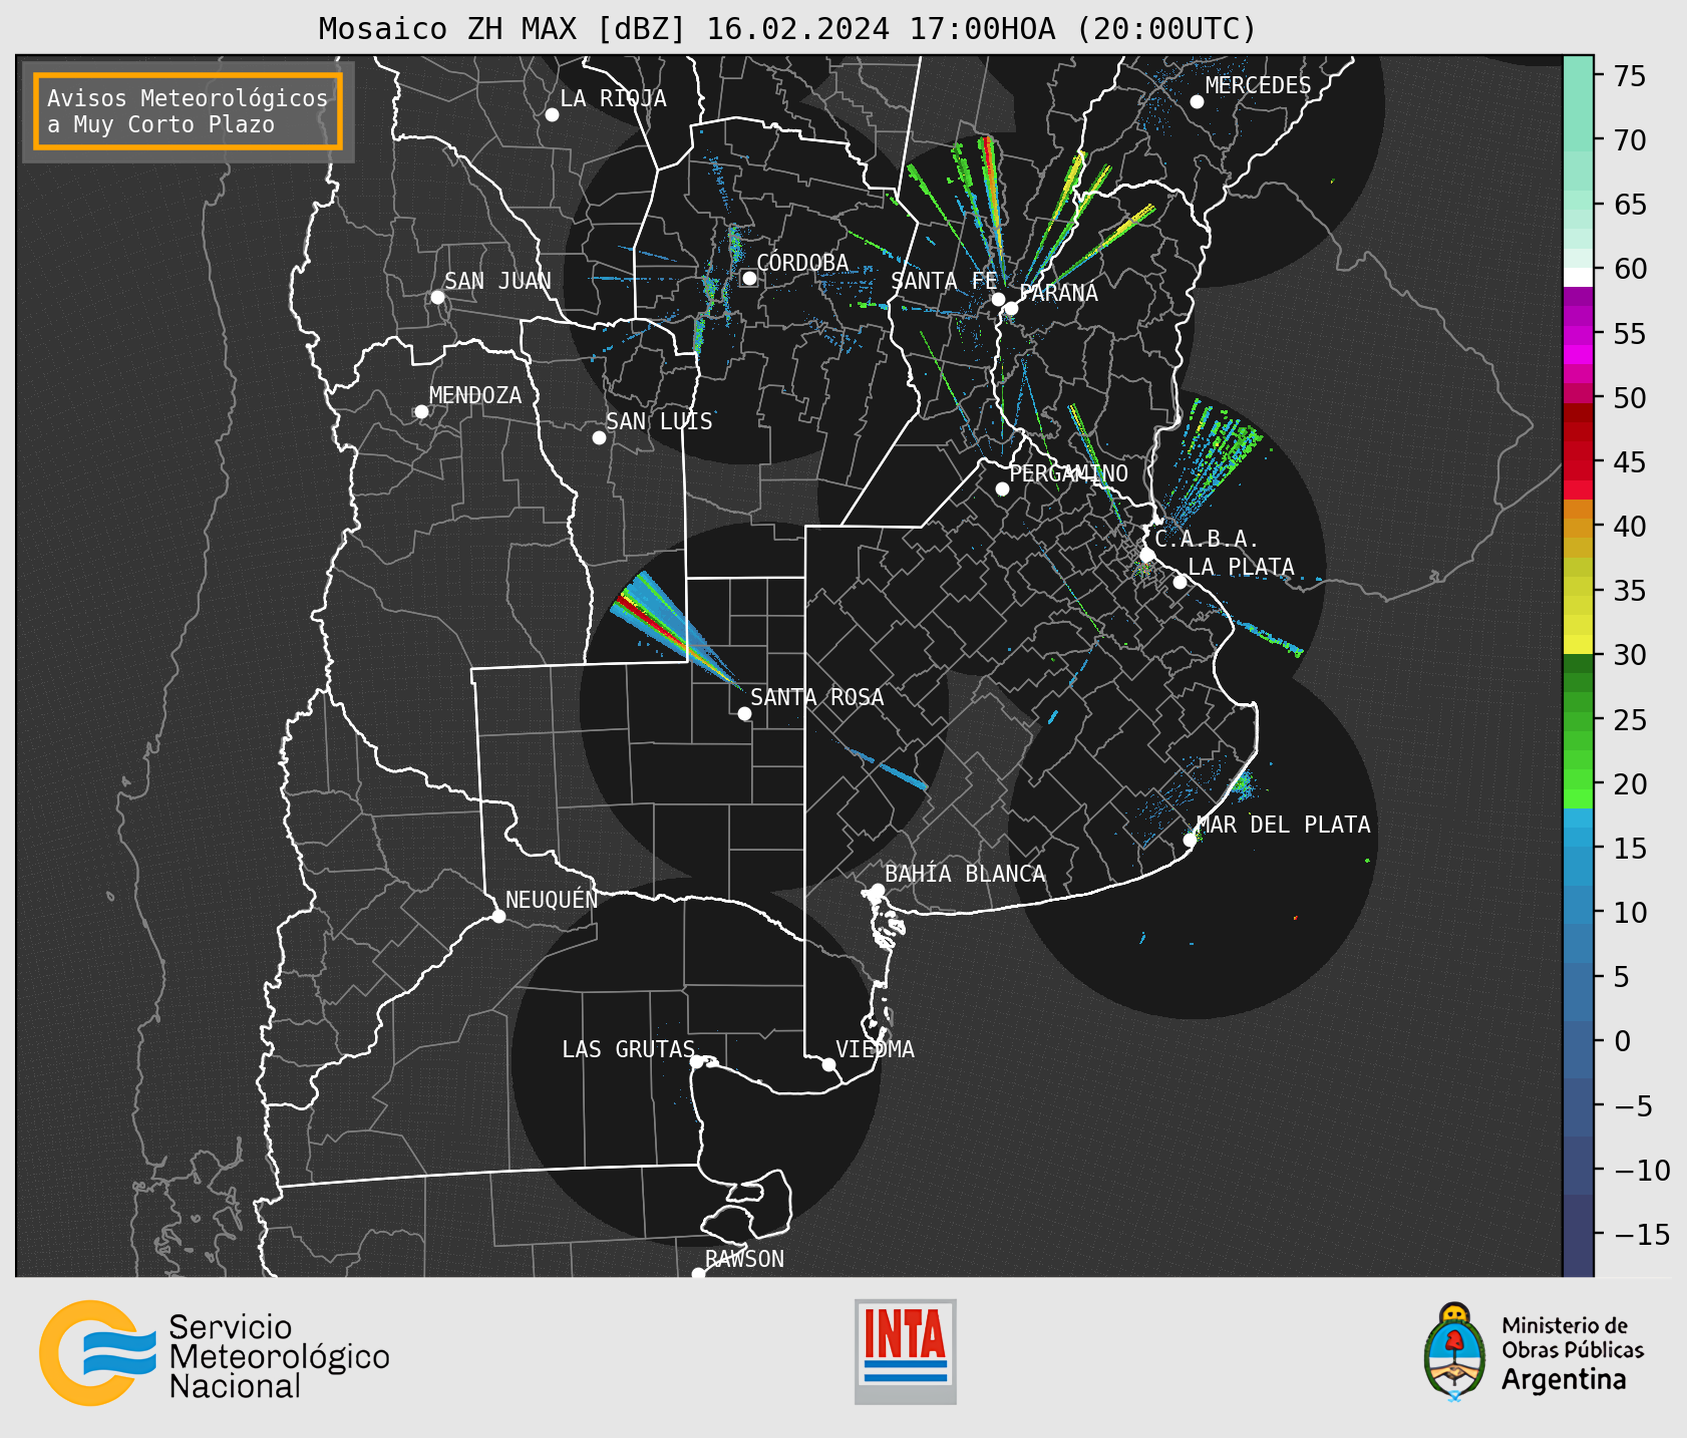Click the dark −15 dBZ band on colorbar
The image size is (1687, 1438).
1578,1234
